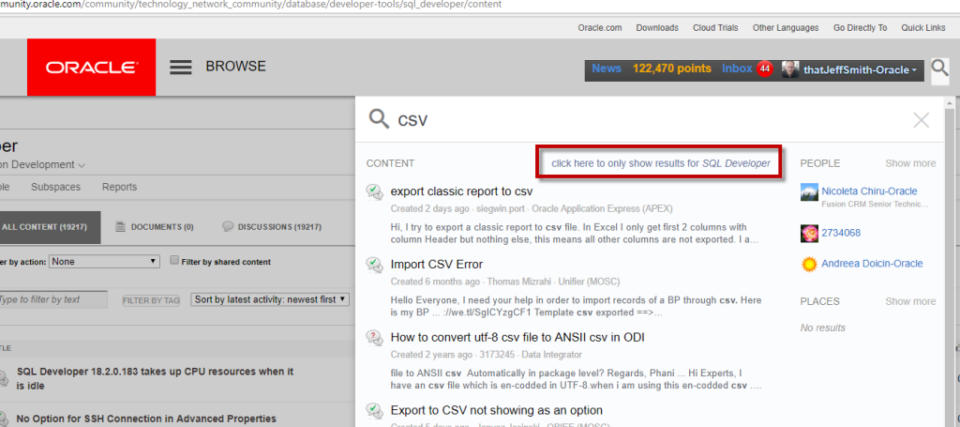Close the search overlay with the X
The height and width of the screenshot is (427, 960).
point(921,120)
